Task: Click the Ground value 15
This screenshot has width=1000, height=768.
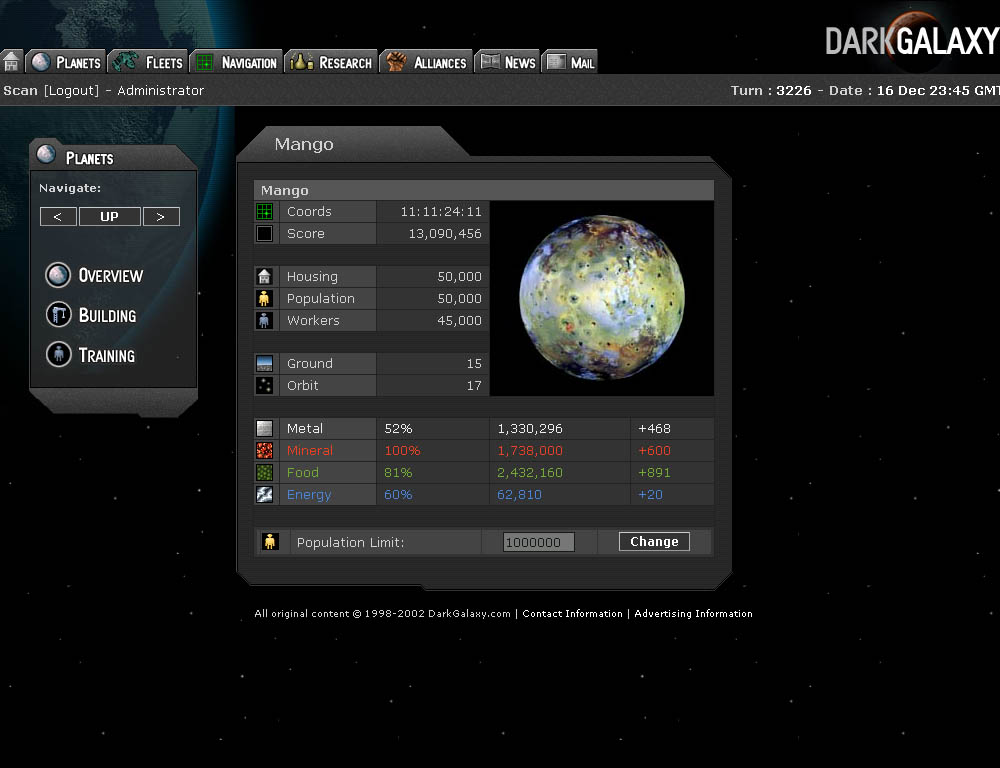Action: pyautogui.click(x=474, y=364)
